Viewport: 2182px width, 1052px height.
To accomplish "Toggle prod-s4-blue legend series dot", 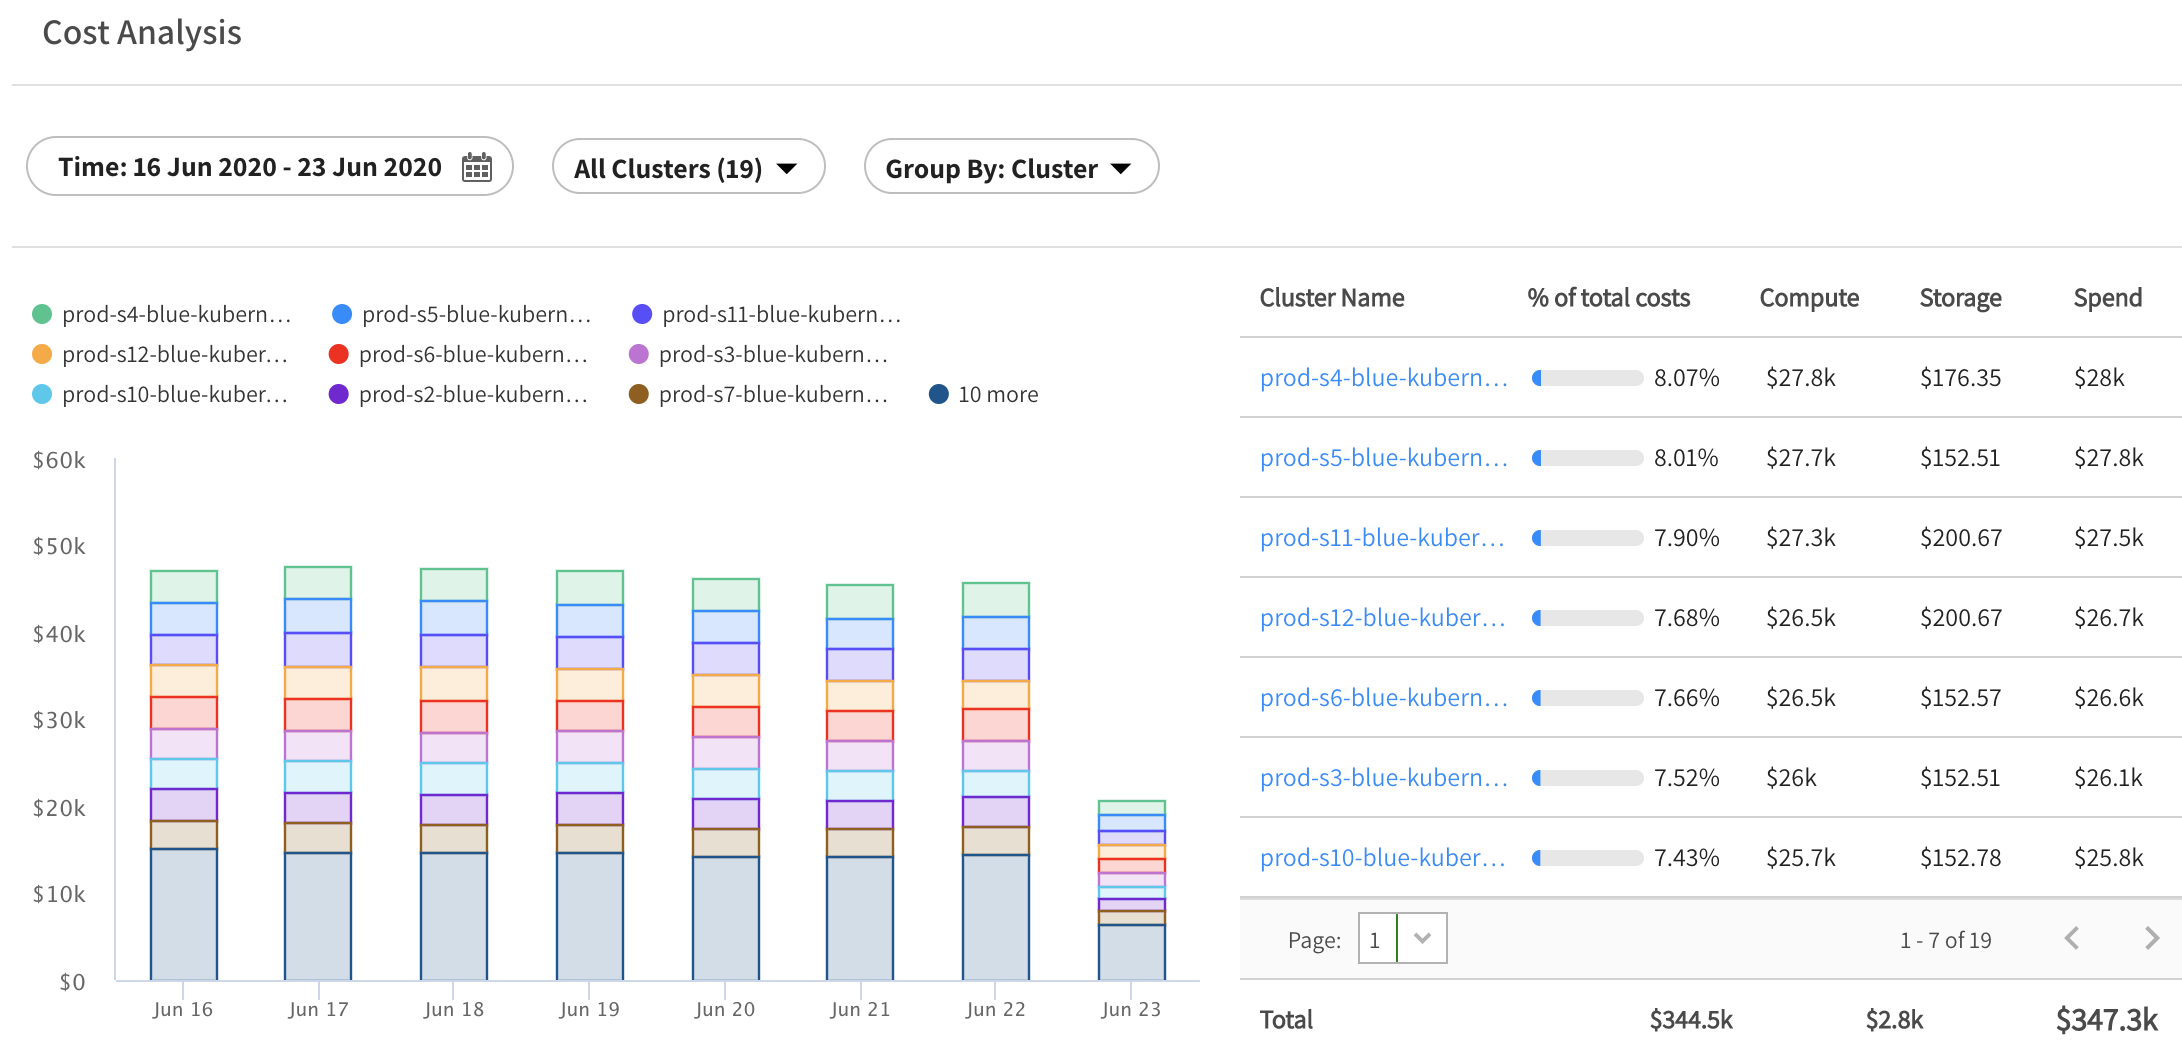I will (x=42, y=314).
